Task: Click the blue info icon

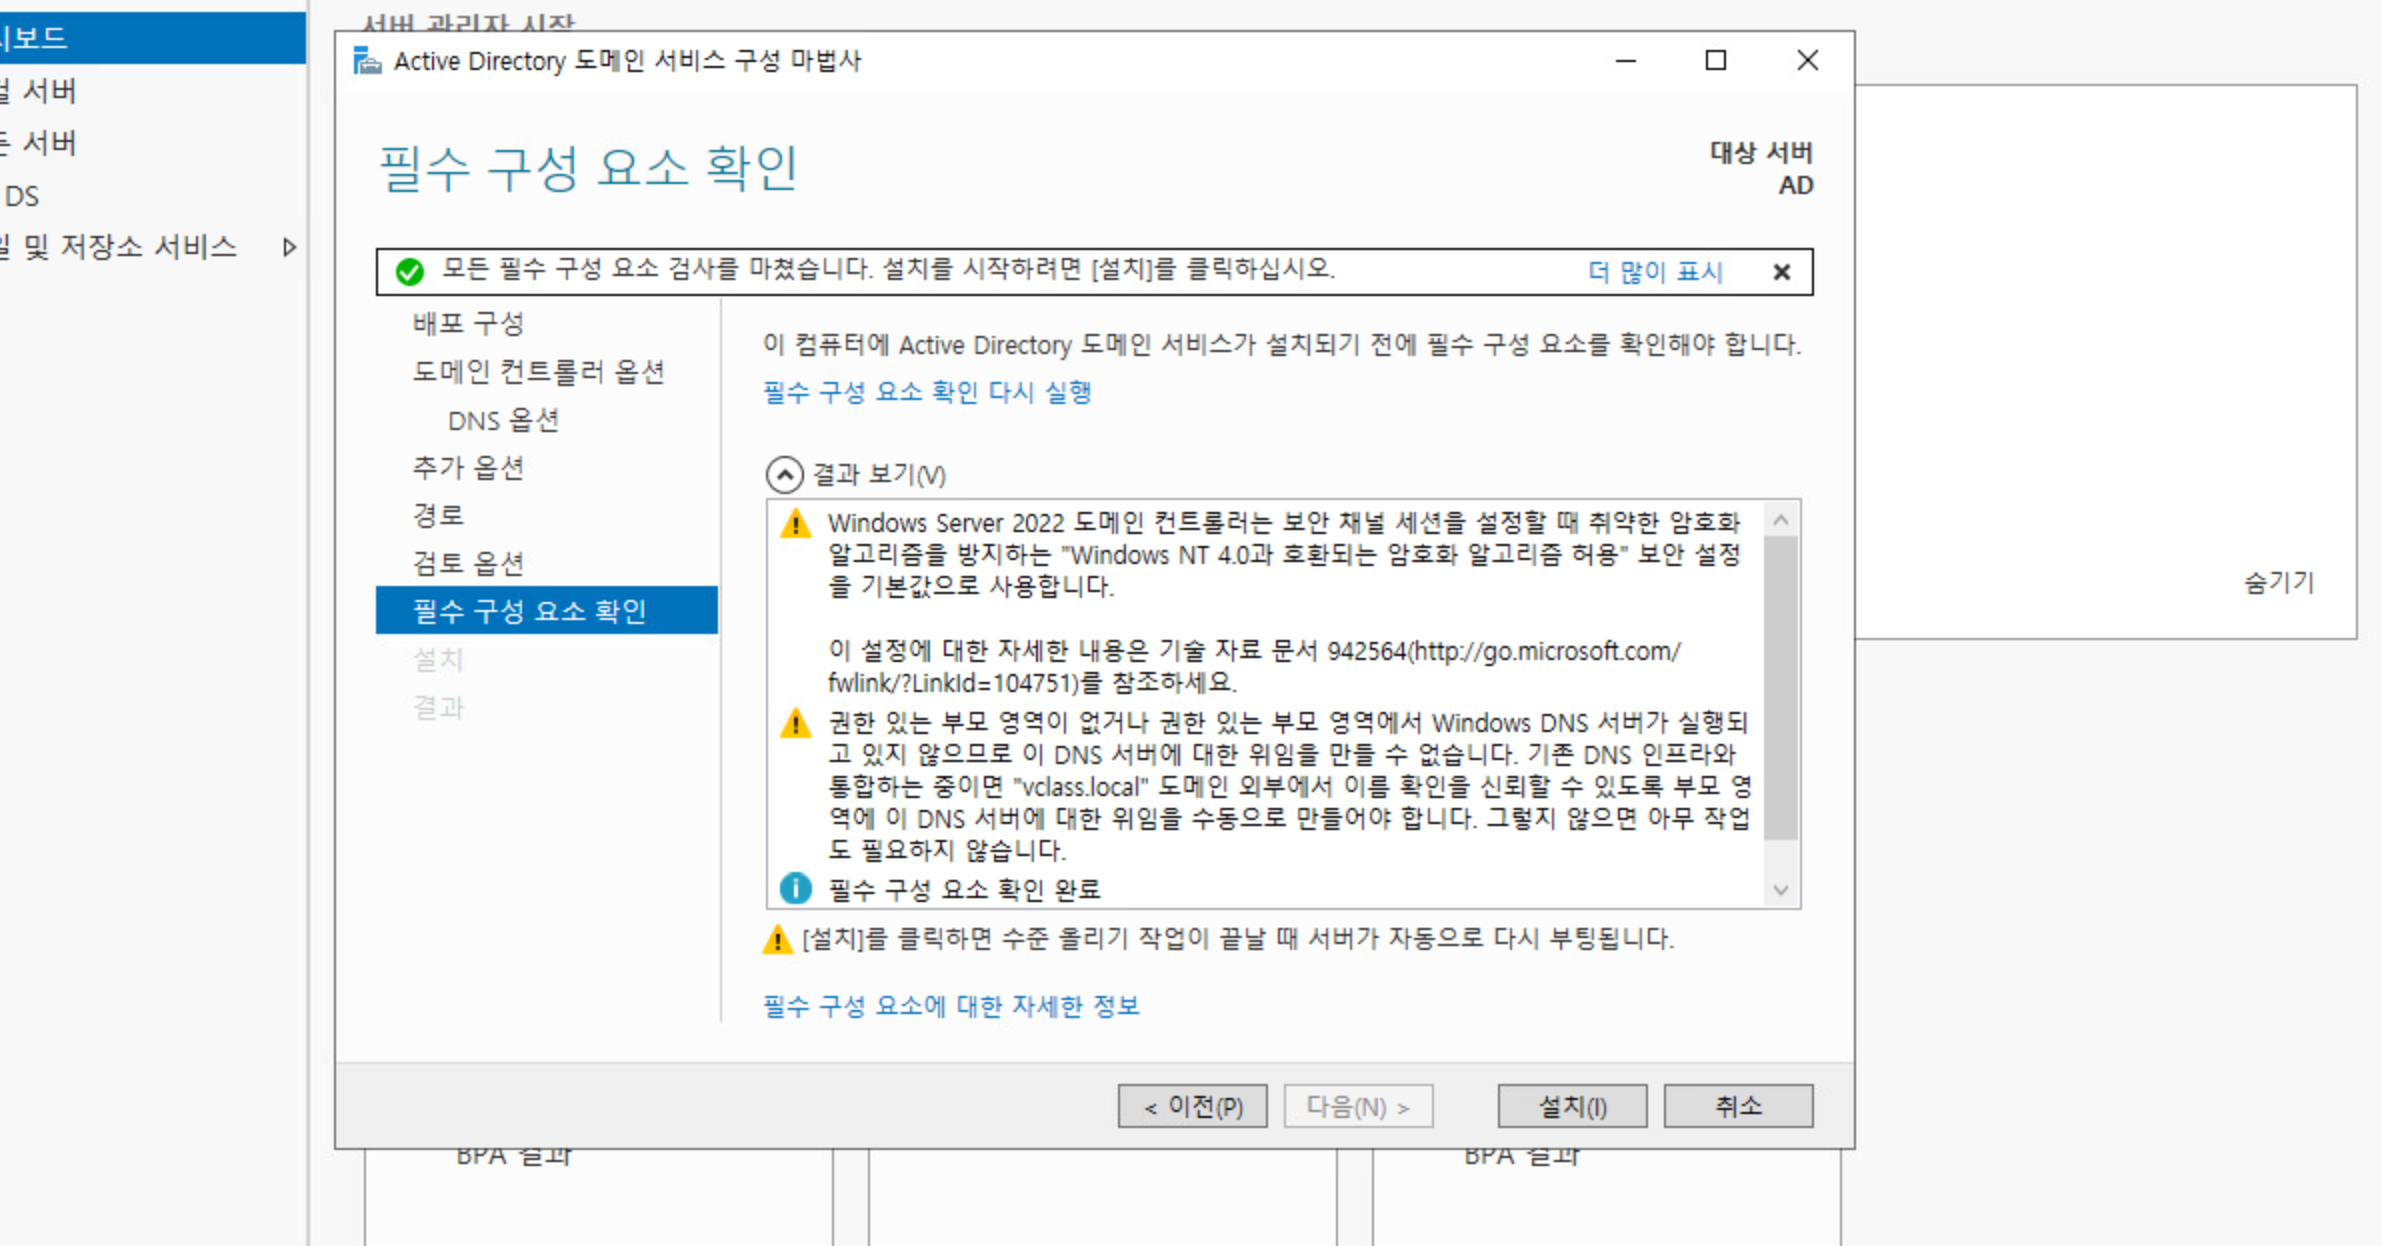Action: 795,888
